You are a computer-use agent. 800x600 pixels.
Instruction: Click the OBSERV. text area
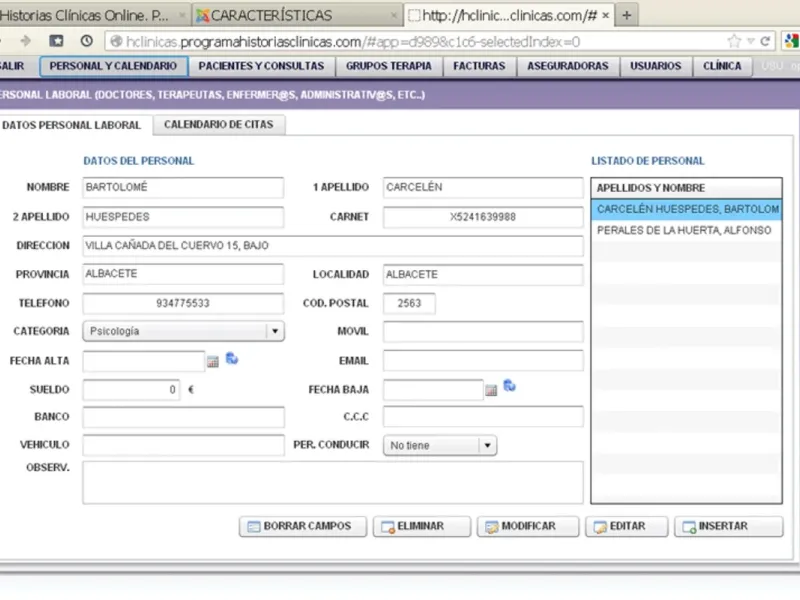click(x=333, y=483)
